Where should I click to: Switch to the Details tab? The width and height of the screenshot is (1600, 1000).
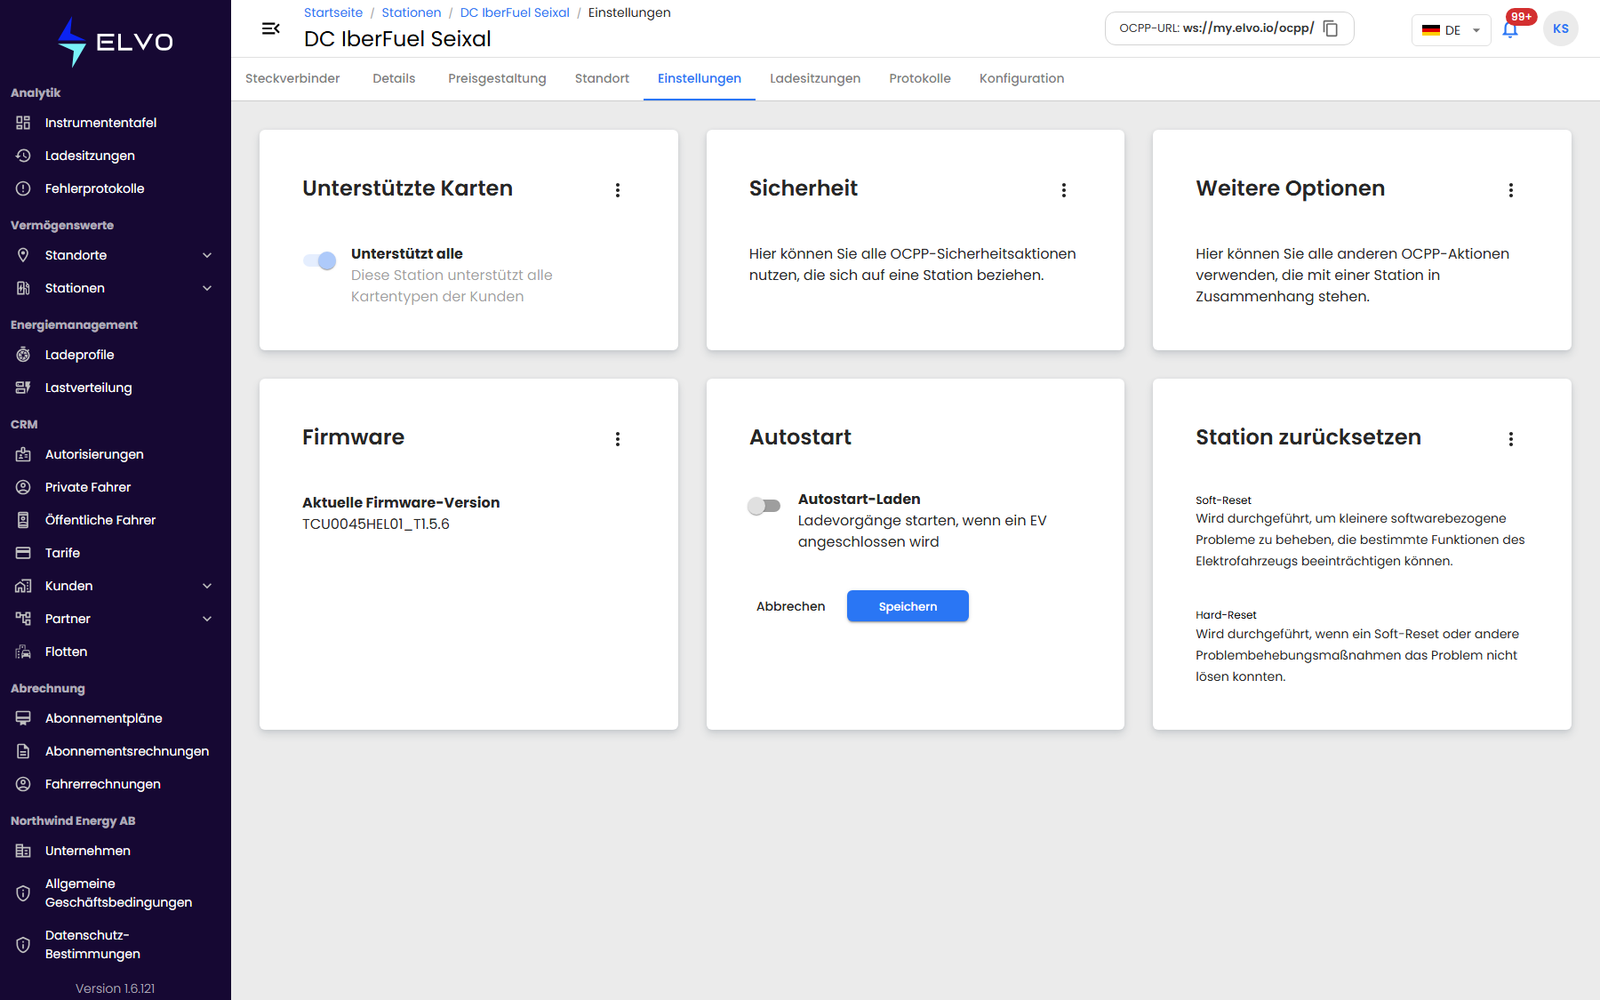(x=394, y=79)
